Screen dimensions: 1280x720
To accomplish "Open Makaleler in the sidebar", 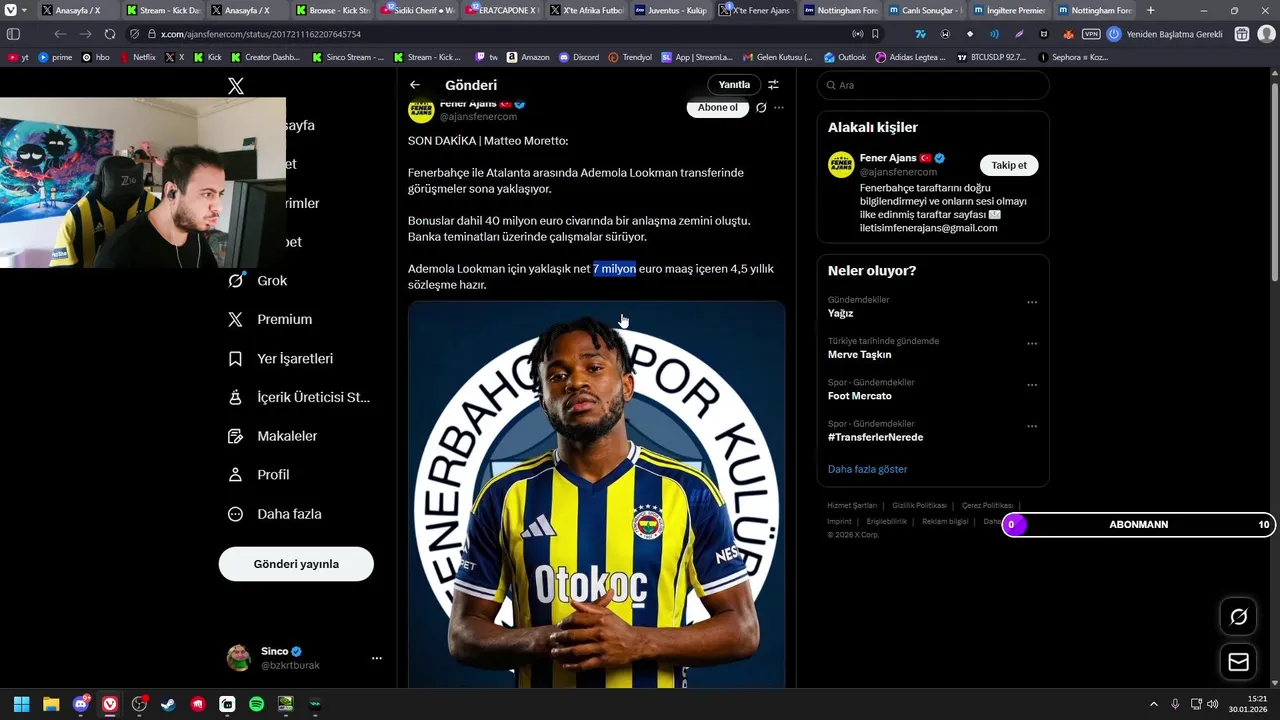I will pyautogui.click(x=273, y=436).
